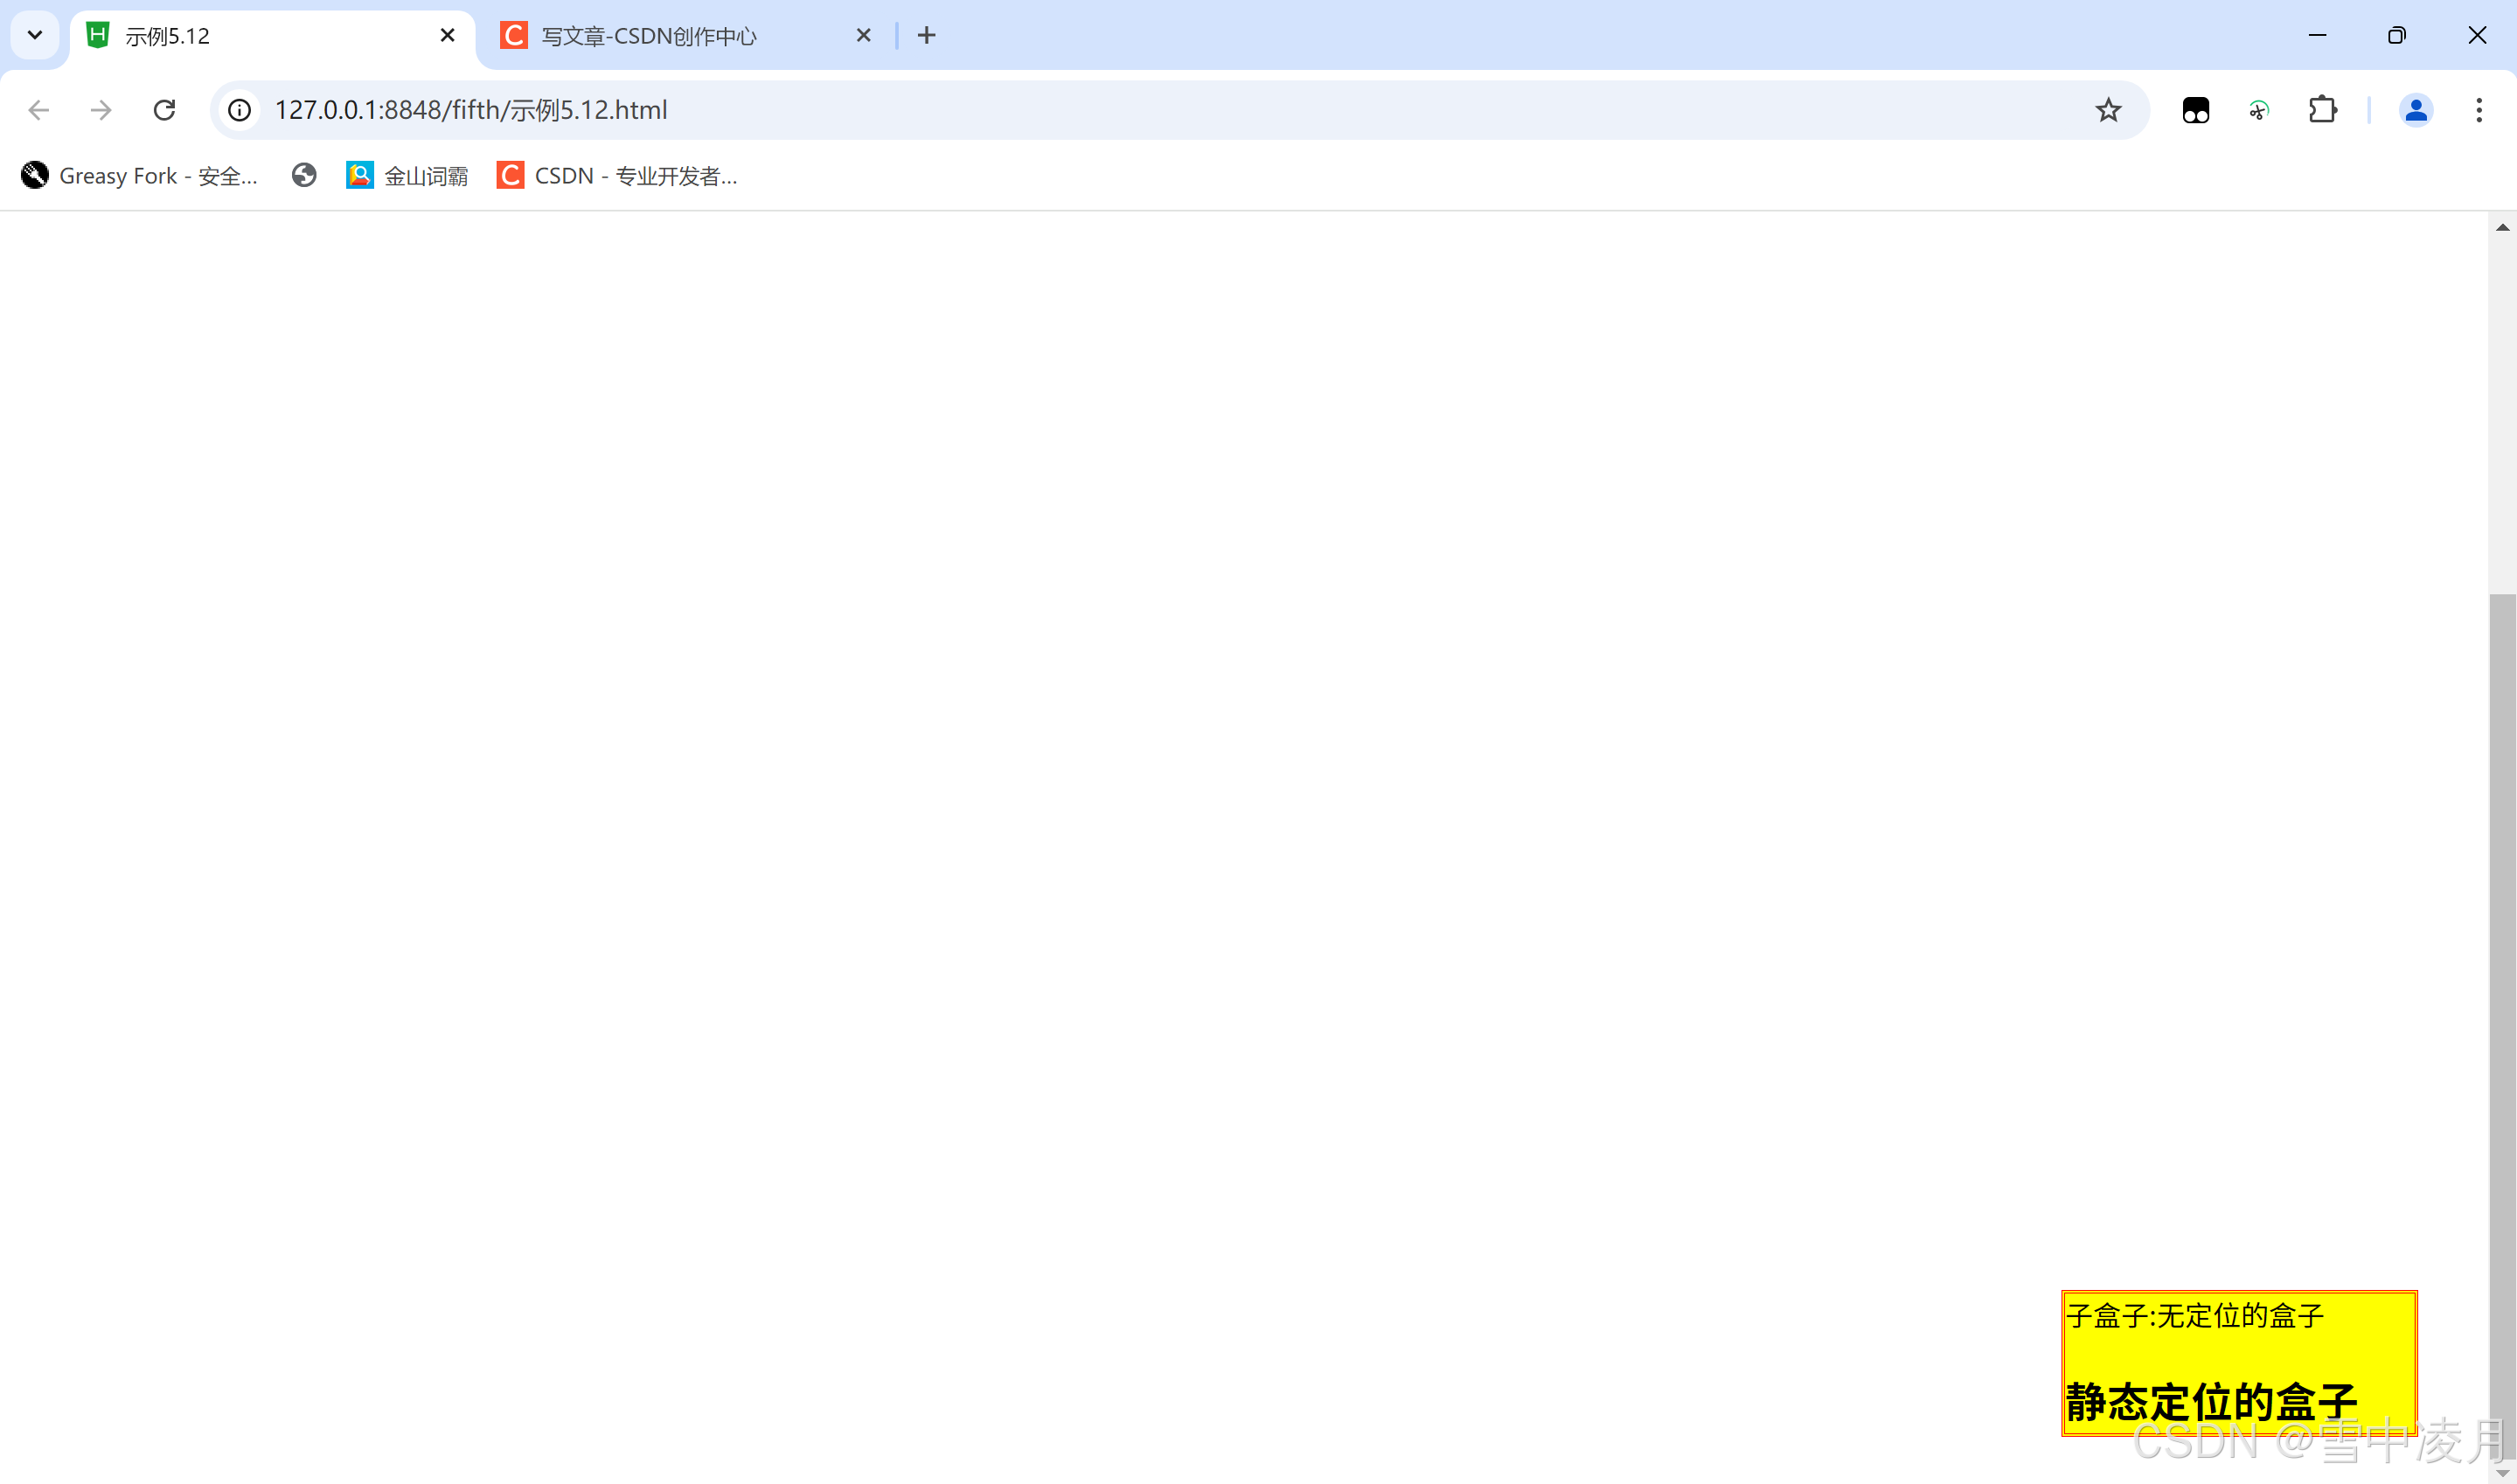Close the 写文章-CSDN创作中心 tab
2517x1484 pixels.
[863, 36]
